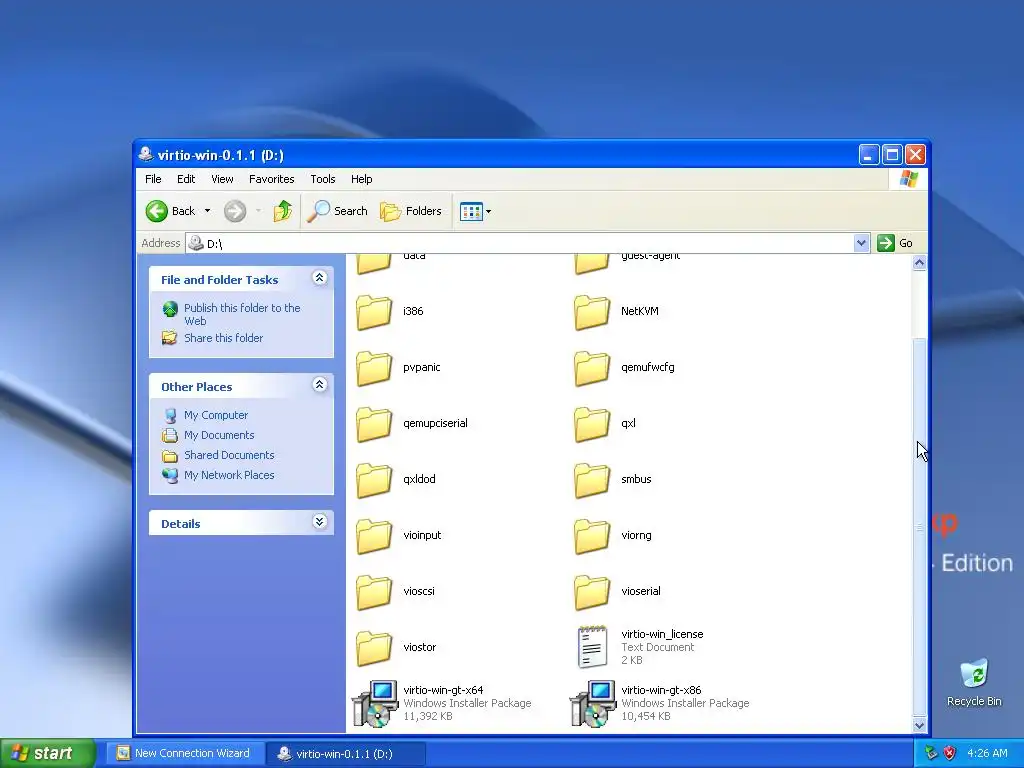Switch to New Connection Wizard taskbar button
Viewport: 1024px width, 768px height.
pos(184,753)
